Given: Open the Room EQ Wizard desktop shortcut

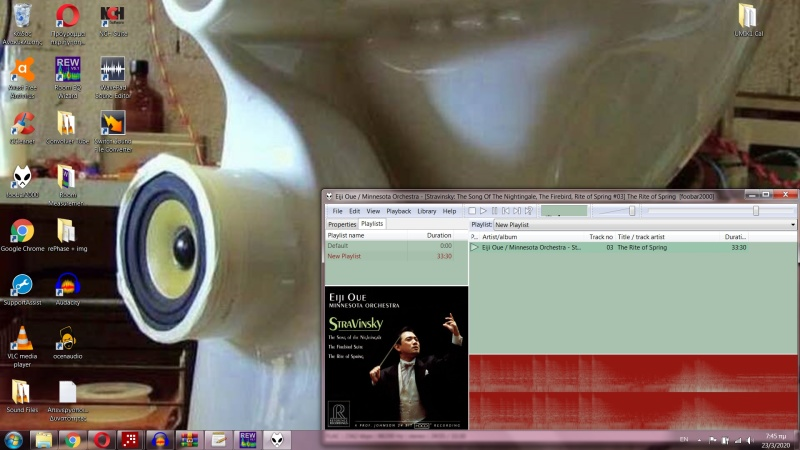Looking at the screenshot, I should pos(68,78).
